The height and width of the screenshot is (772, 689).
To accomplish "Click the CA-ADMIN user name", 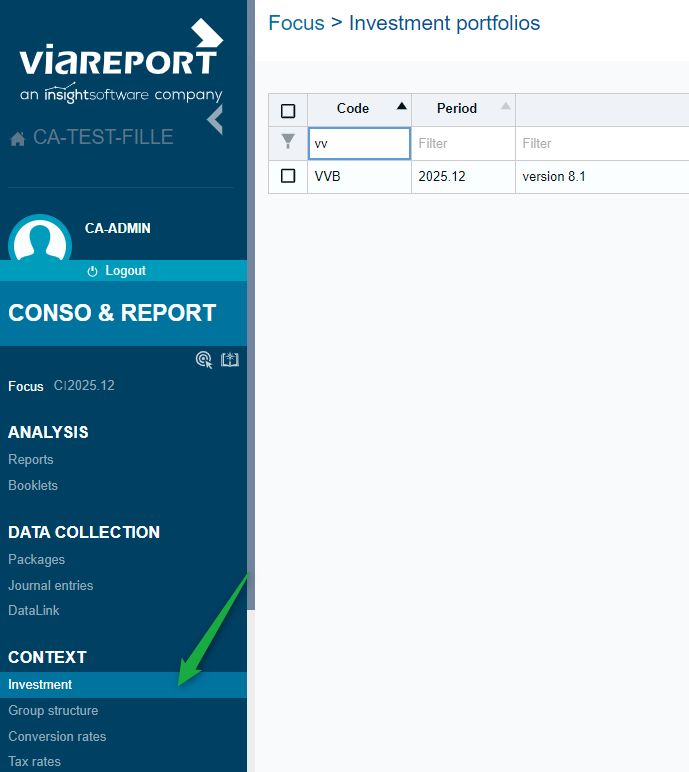I will (x=118, y=228).
